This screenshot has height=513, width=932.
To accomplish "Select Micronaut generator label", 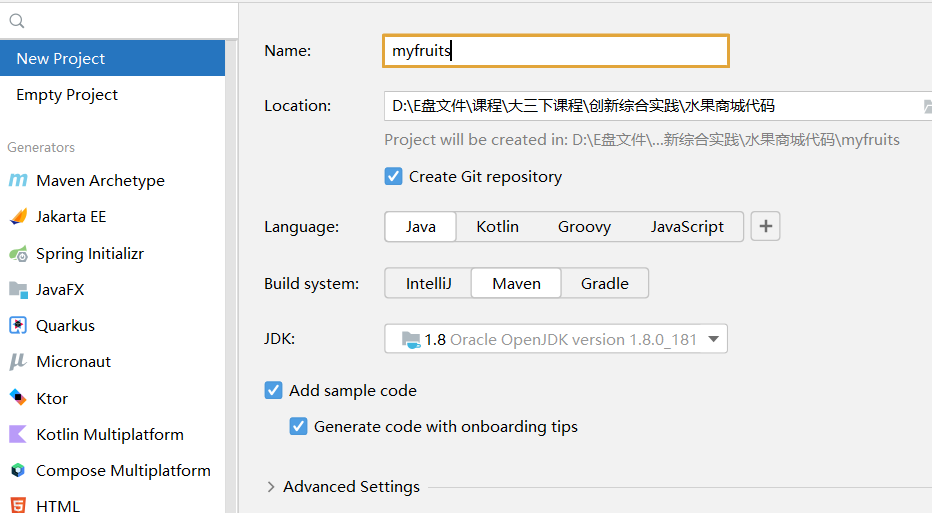I will pos(74,361).
